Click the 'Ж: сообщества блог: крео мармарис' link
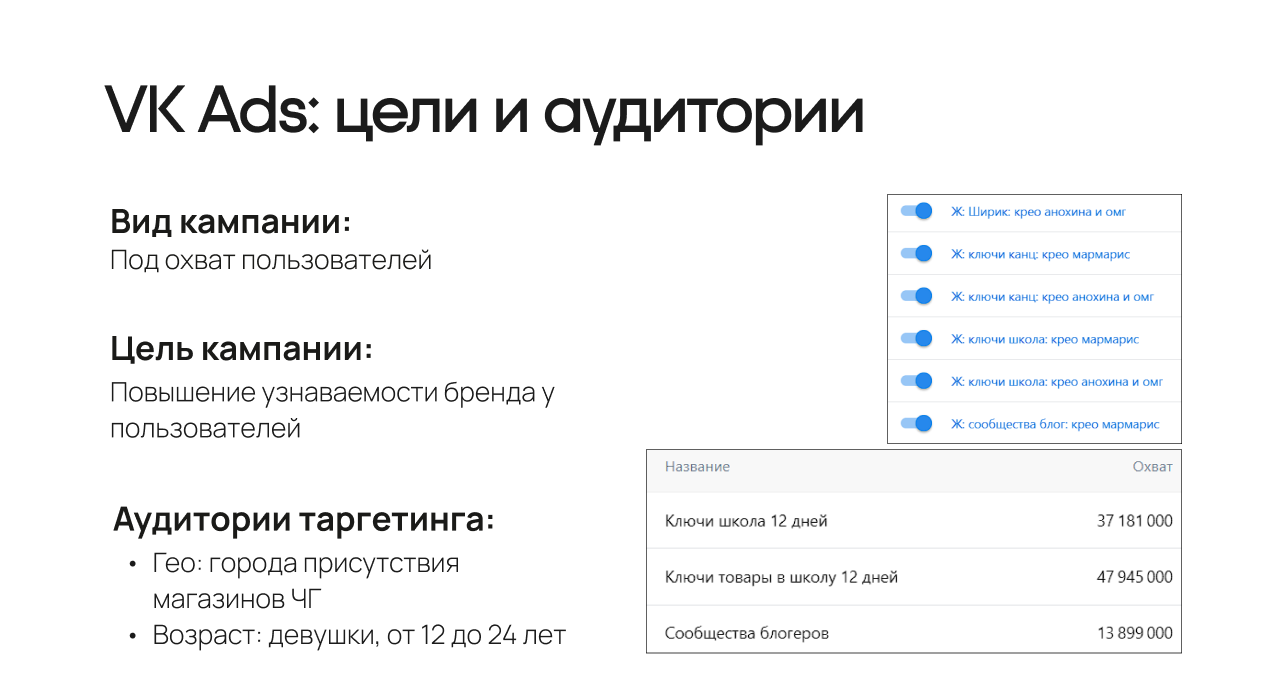 point(1054,424)
